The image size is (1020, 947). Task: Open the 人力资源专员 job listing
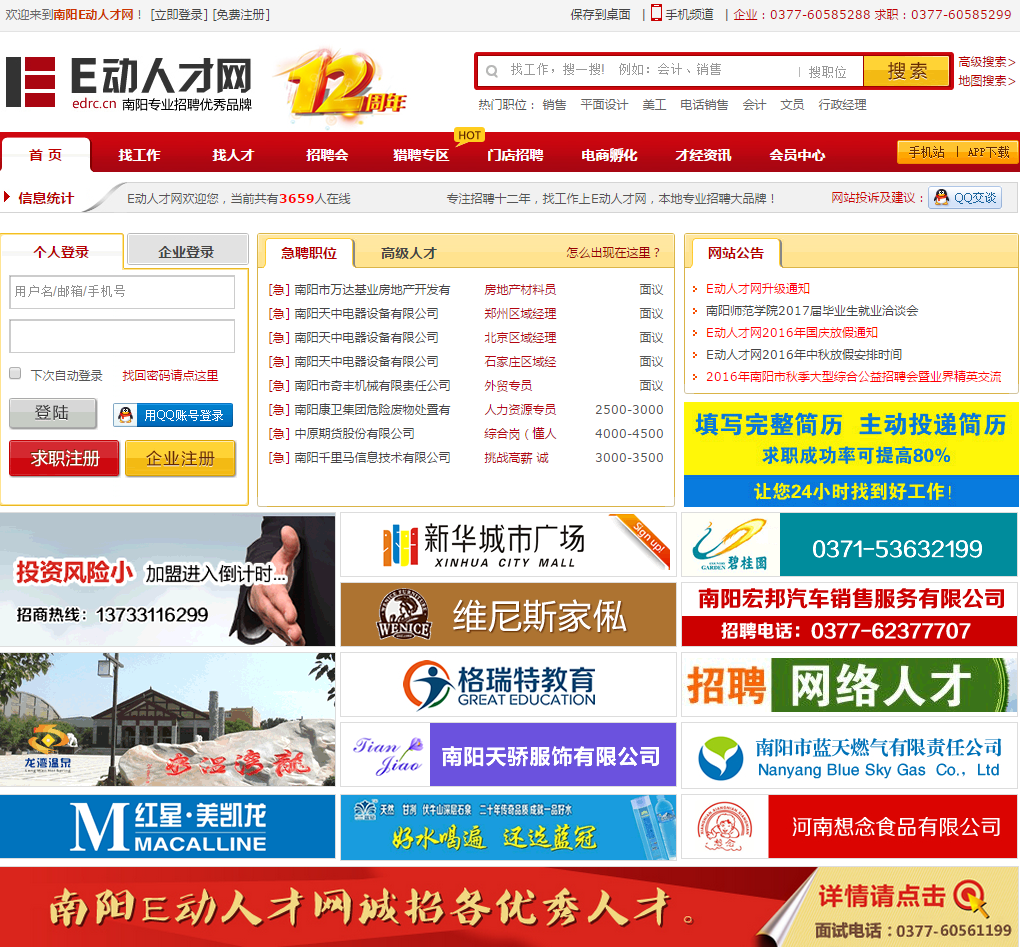point(520,410)
